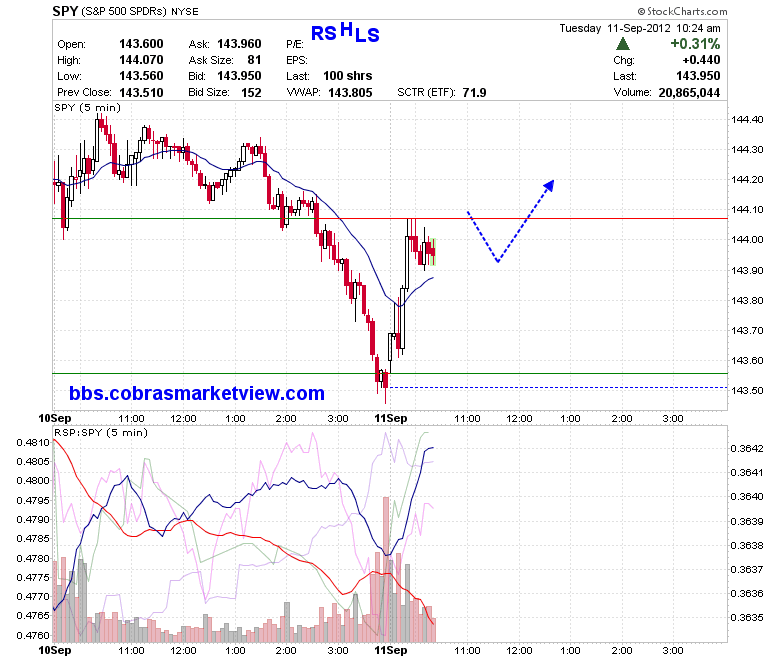Click the date text Tuesday 11-Sep-2012
780x659 pixels.
point(615,28)
